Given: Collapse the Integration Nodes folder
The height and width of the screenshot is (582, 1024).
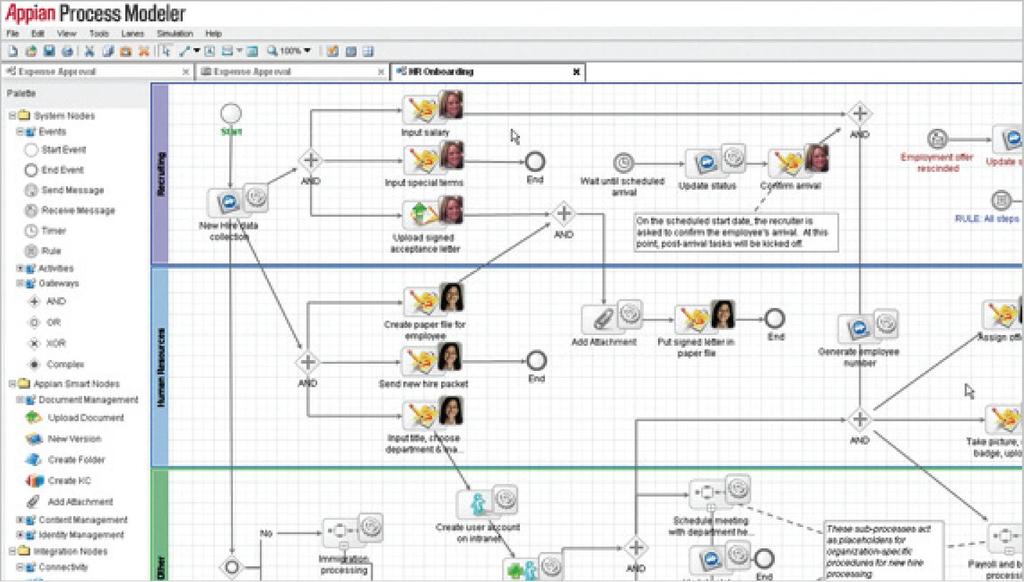Looking at the screenshot, I should tap(12, 552).
